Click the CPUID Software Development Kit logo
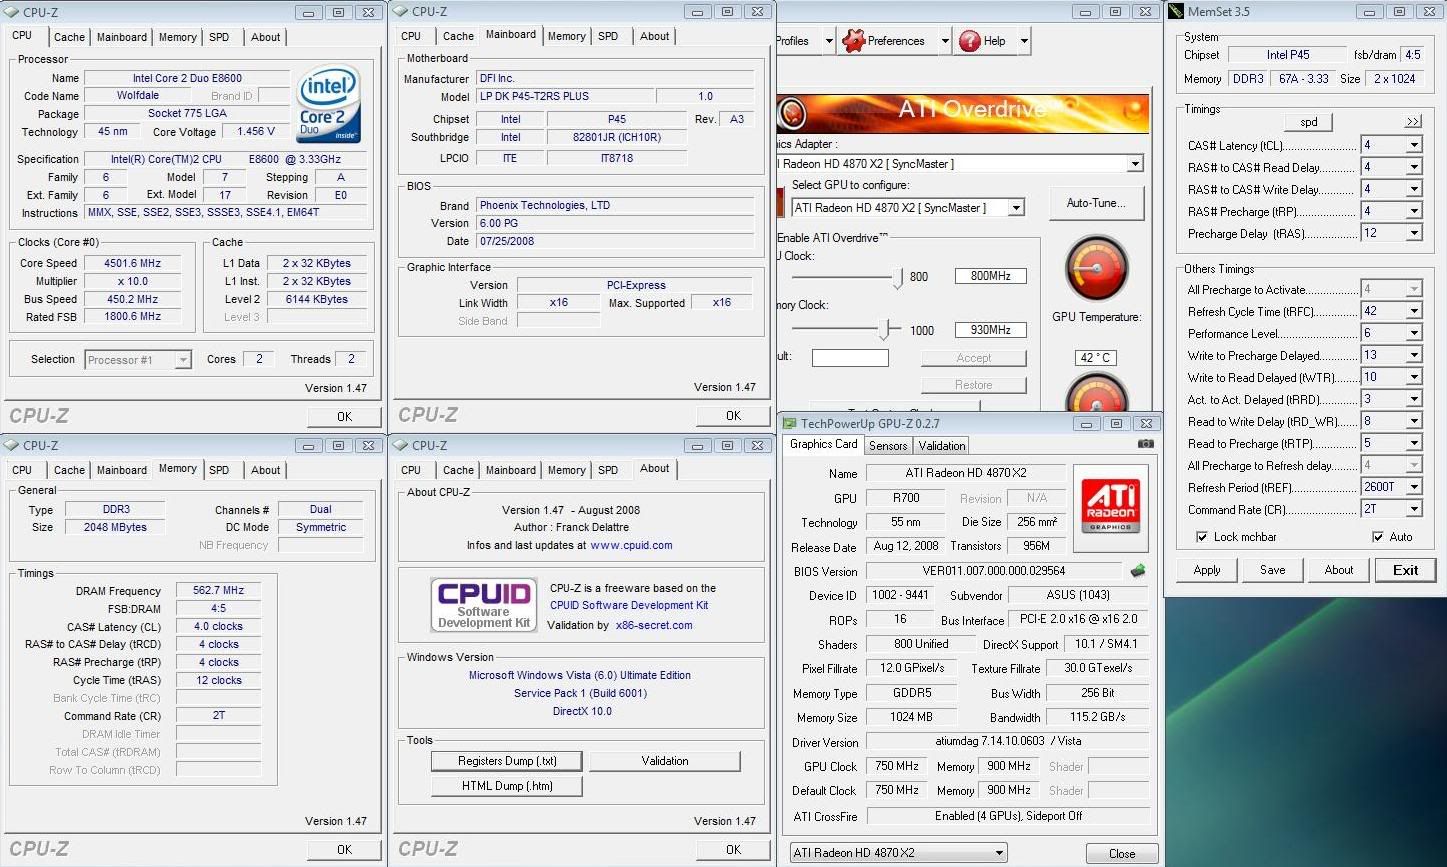 483,605
